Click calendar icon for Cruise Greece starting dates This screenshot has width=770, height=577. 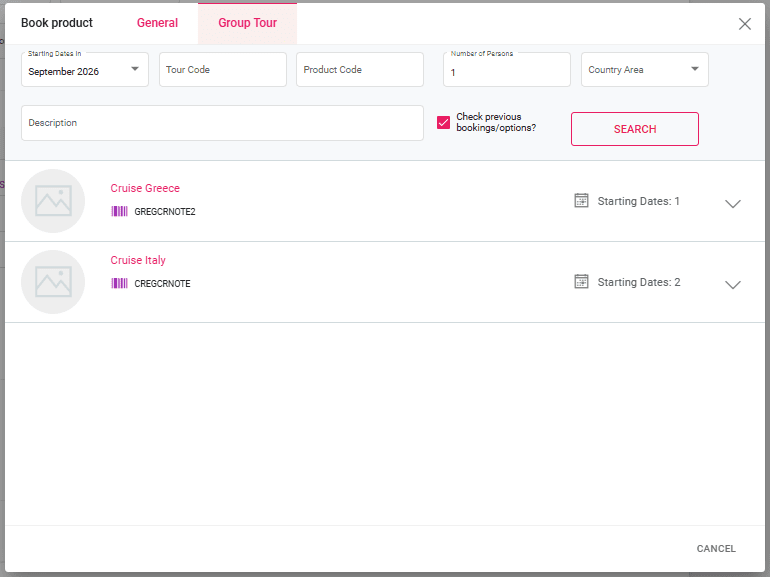581,201
